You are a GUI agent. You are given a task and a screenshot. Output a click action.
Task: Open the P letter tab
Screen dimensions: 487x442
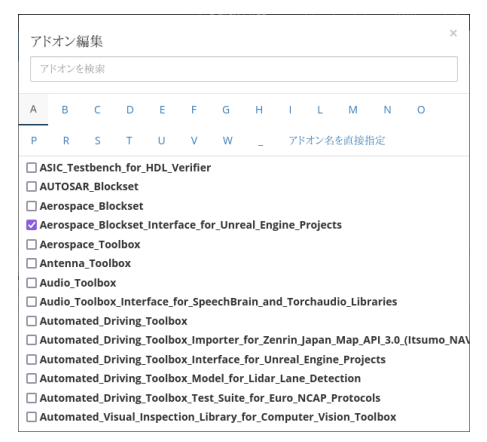[x=34, y=140]
